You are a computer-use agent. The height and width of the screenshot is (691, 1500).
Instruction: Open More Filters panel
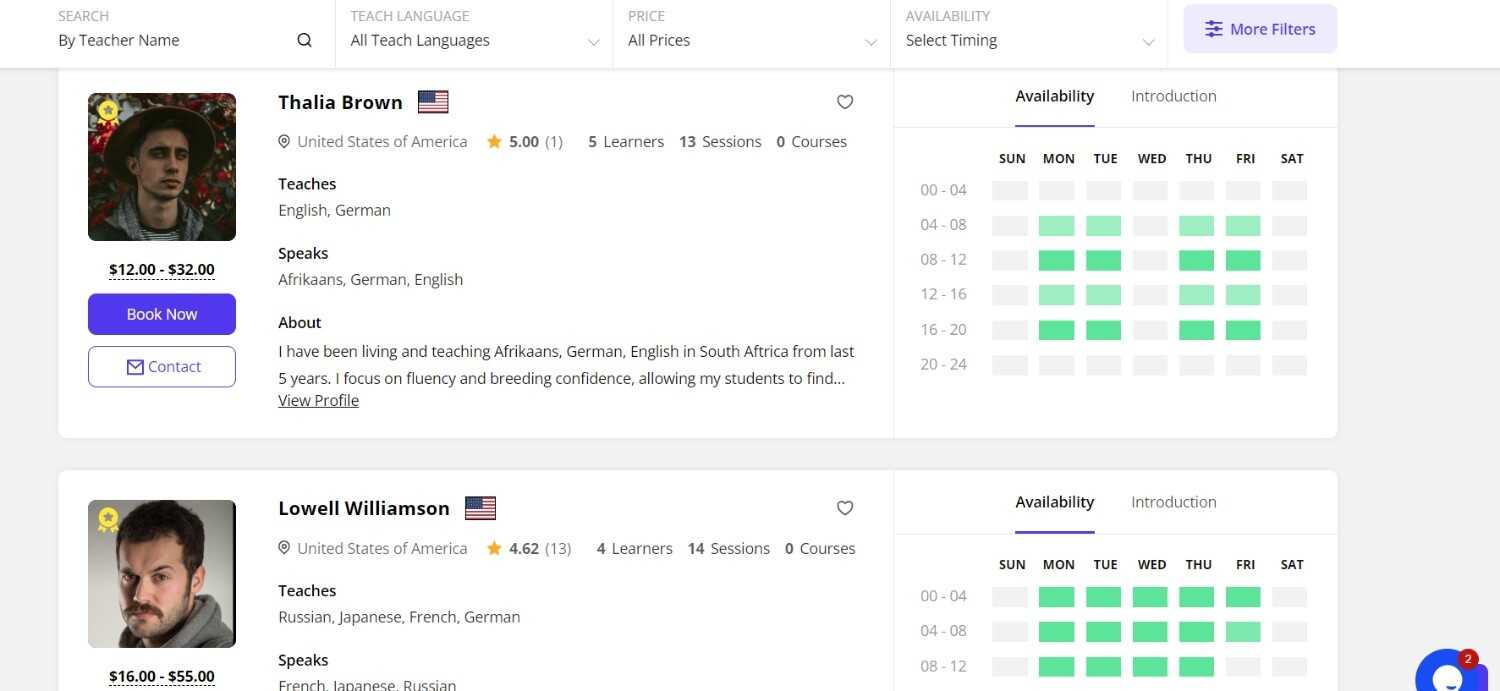1260,29
